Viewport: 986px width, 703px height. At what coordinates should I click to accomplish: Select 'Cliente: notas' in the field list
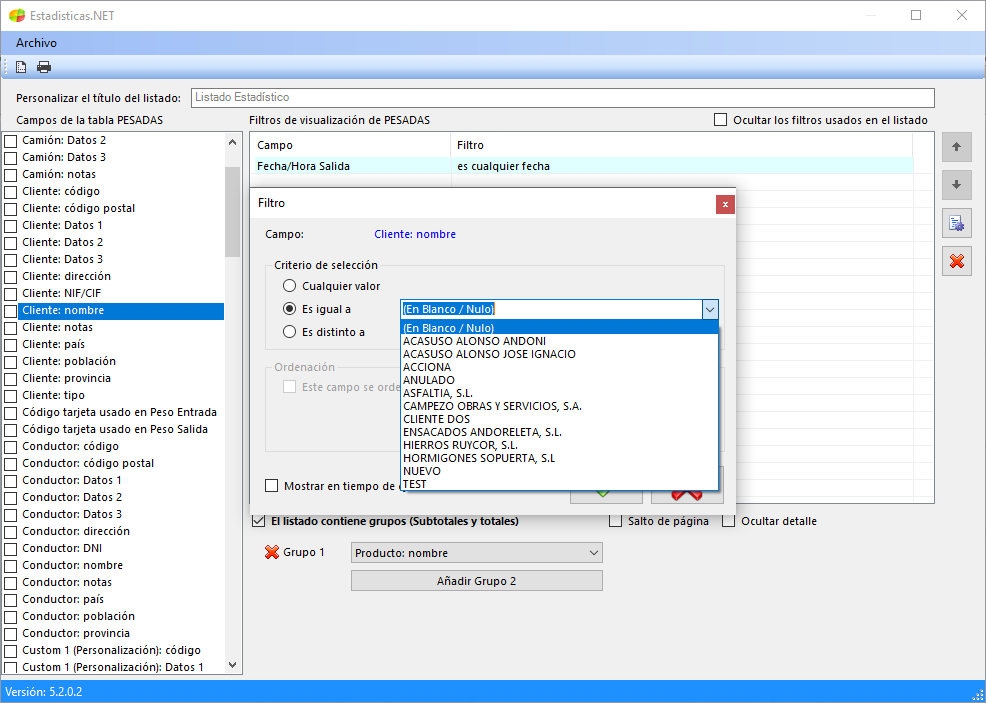[x=57, y=328]
